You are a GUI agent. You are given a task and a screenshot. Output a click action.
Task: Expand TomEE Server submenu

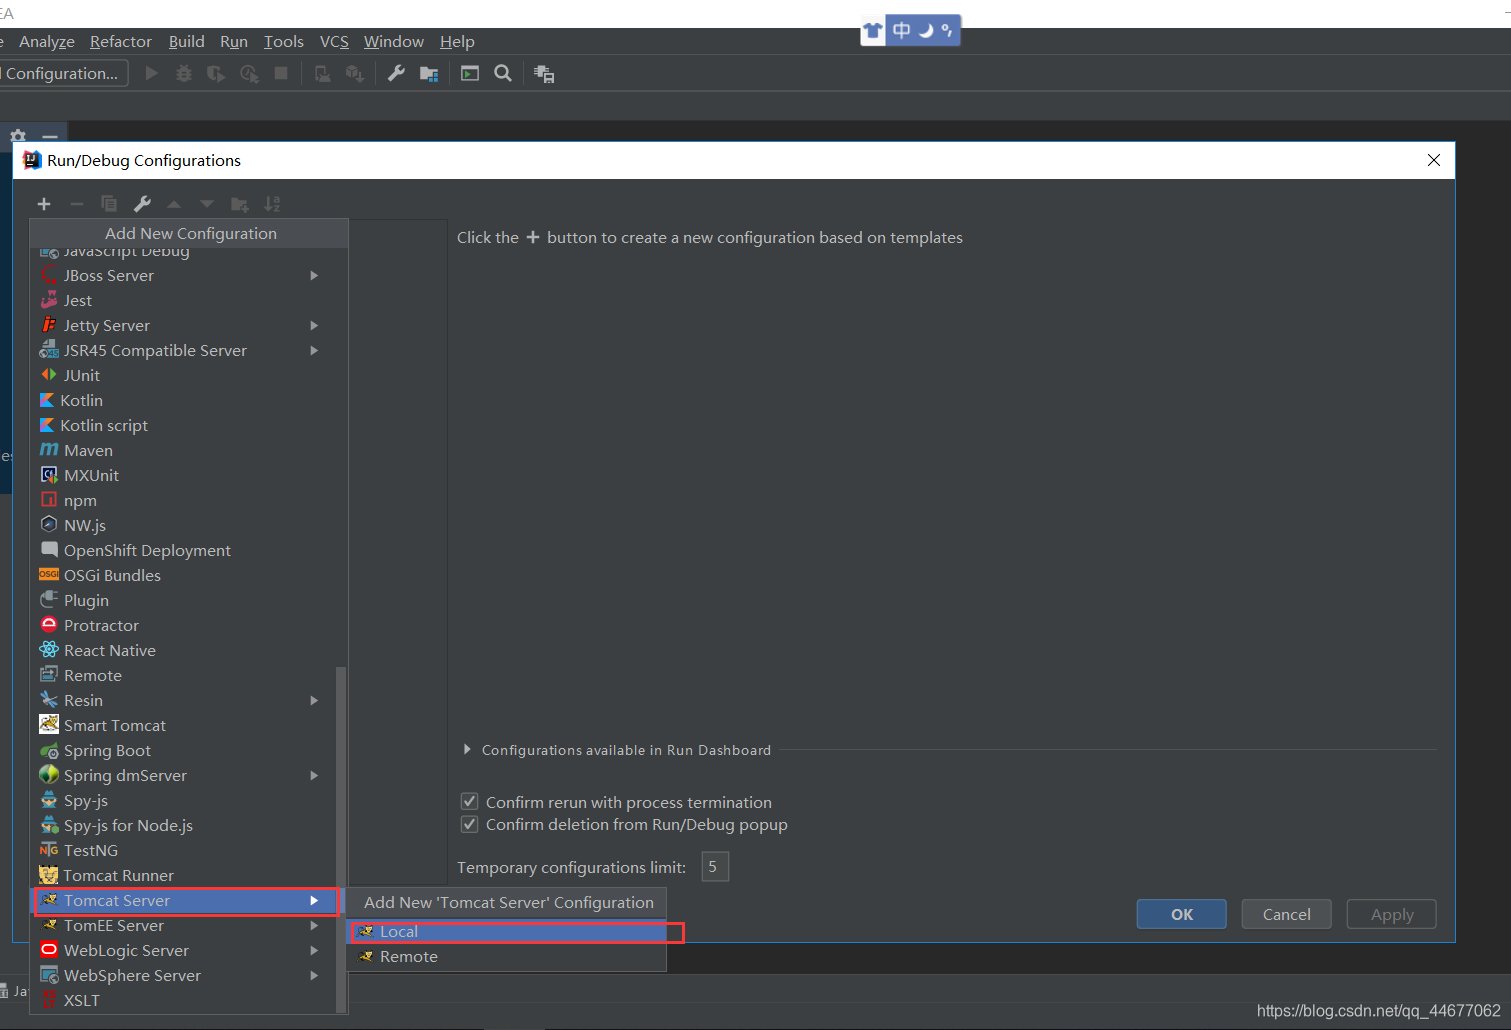click(314, 925)
